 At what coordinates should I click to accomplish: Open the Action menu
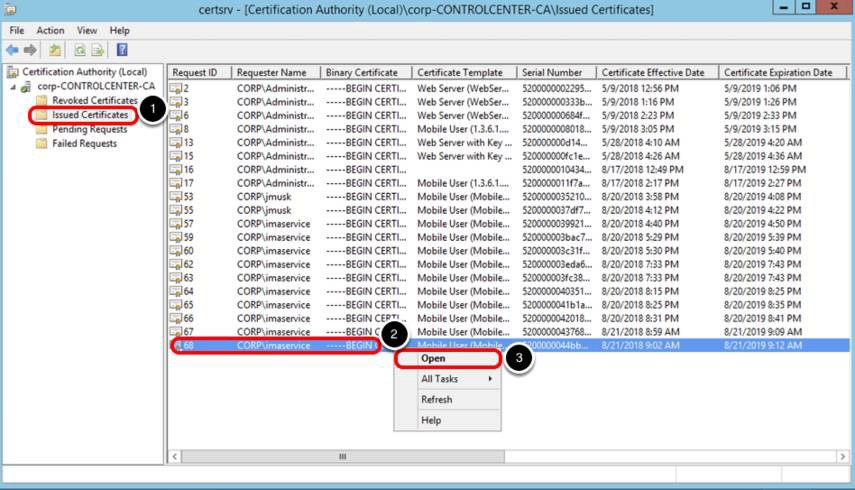tap(50, 31)
